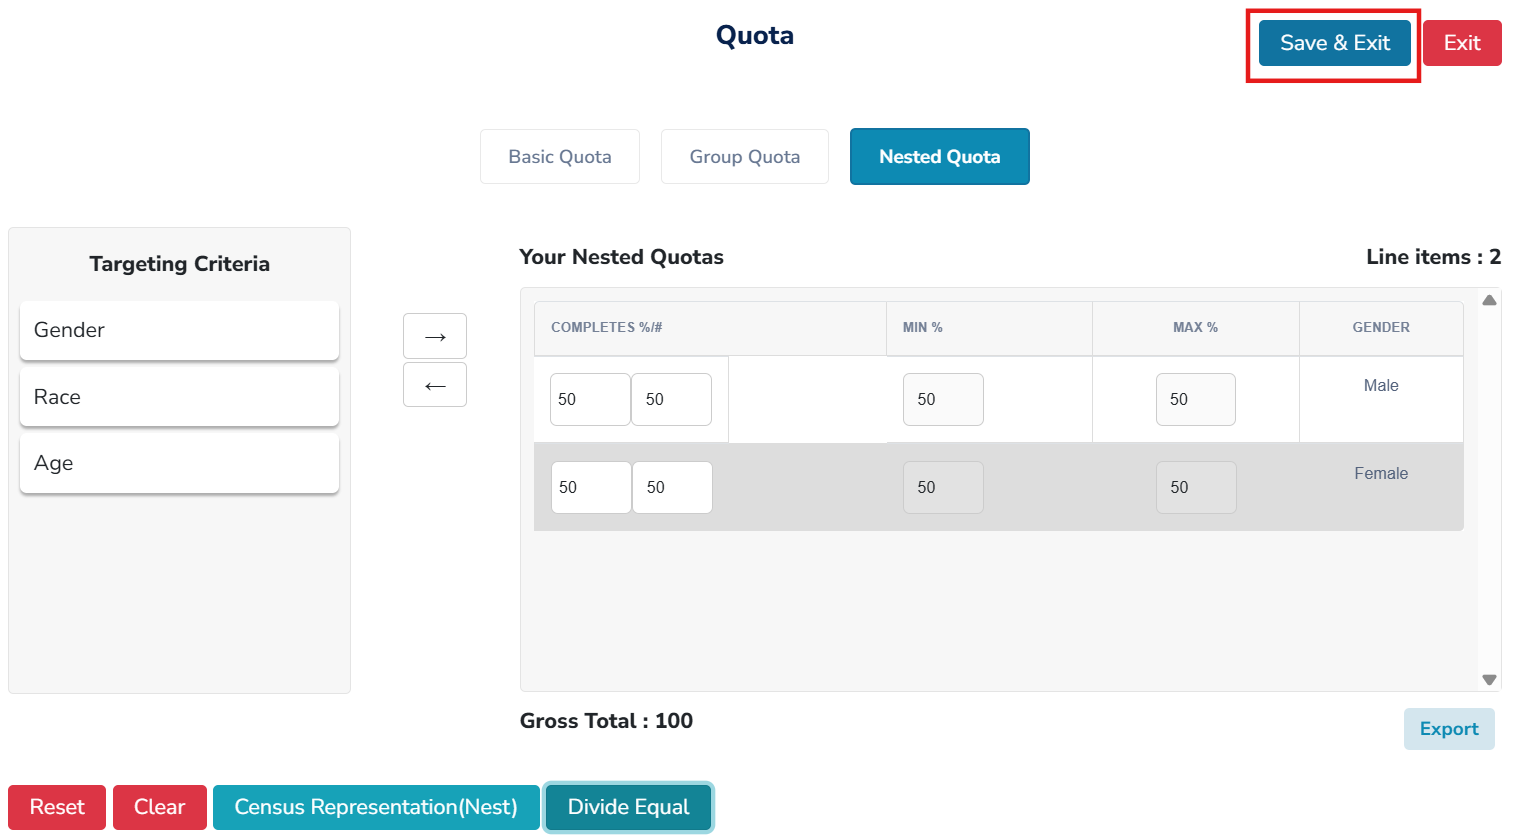The image size is (1517, 836).
Task: Click the Female row's Max % field
Action: click(x=1195, y=487)
